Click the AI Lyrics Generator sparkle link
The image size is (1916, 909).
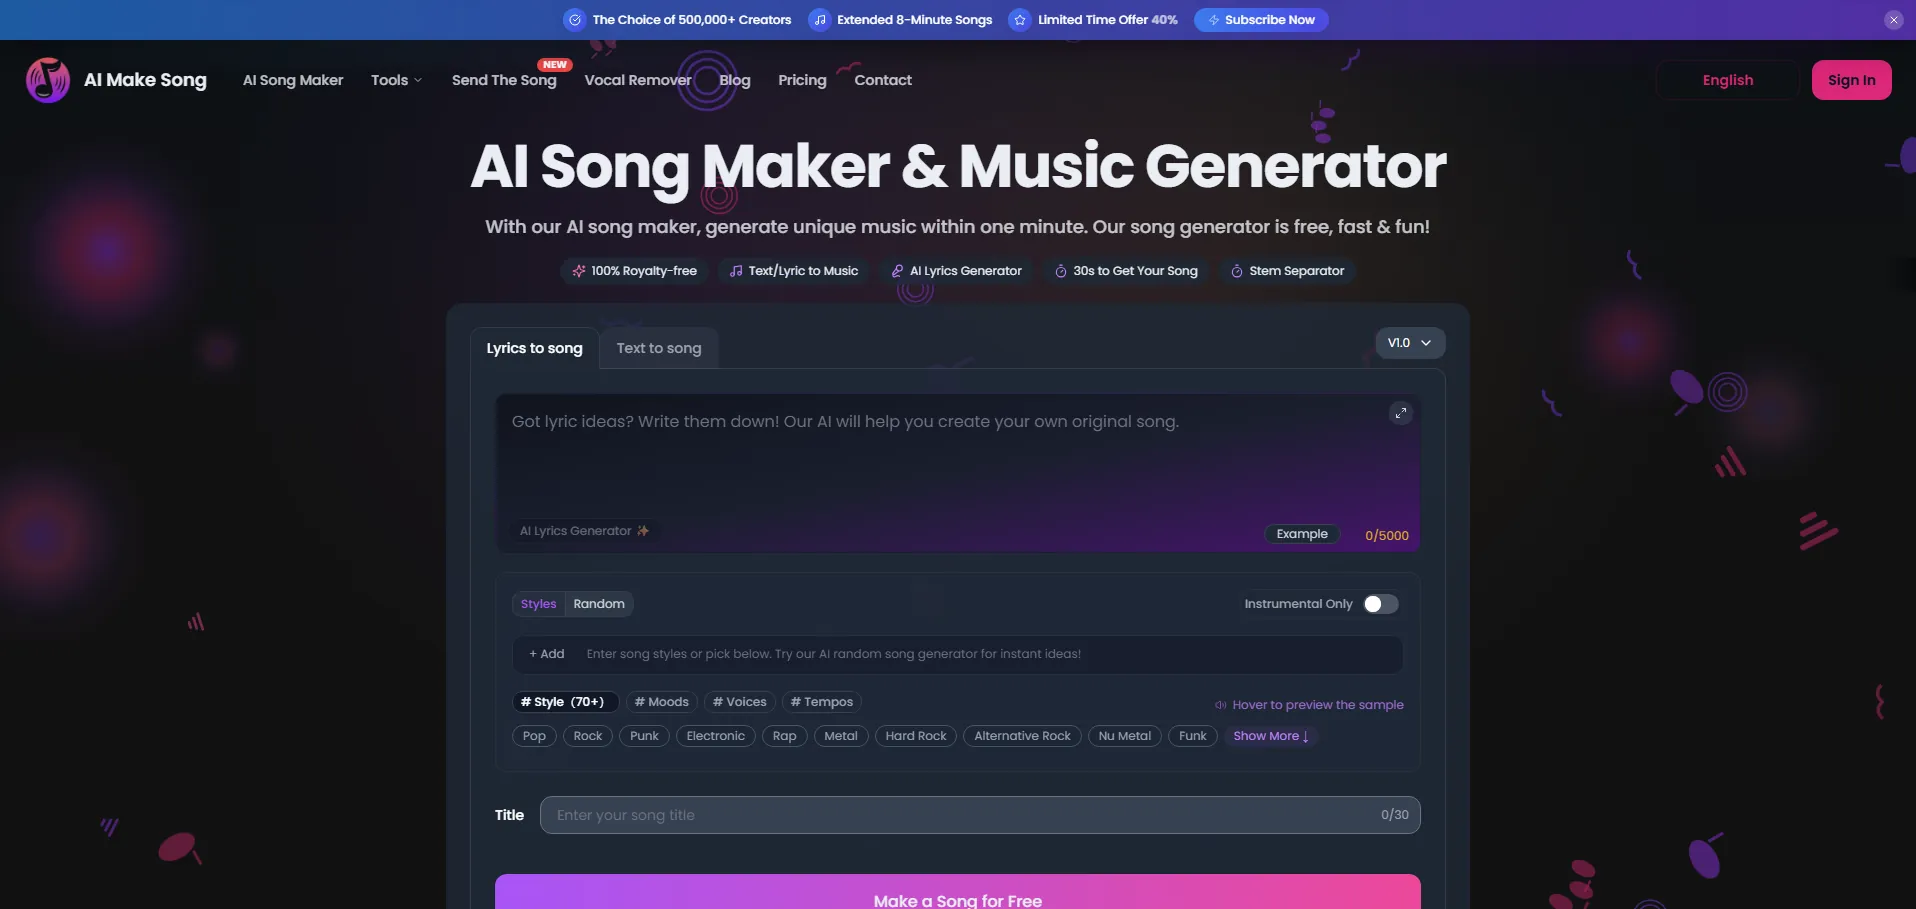tap(584, 531)
